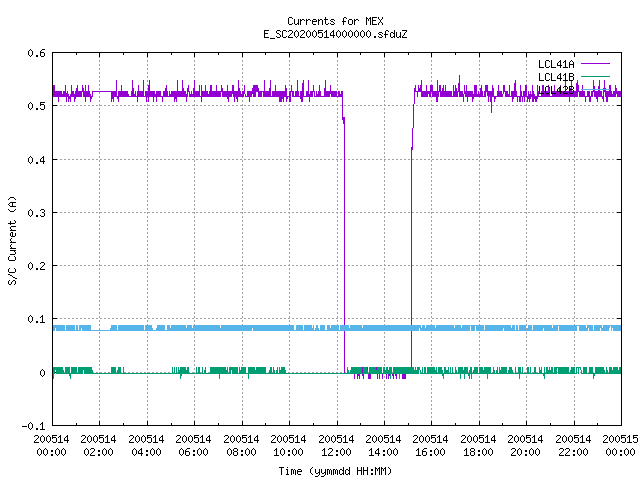
Task: Click the purple LCL41A legend line sample
Action: pyautogui.click(x=595, y=64)
